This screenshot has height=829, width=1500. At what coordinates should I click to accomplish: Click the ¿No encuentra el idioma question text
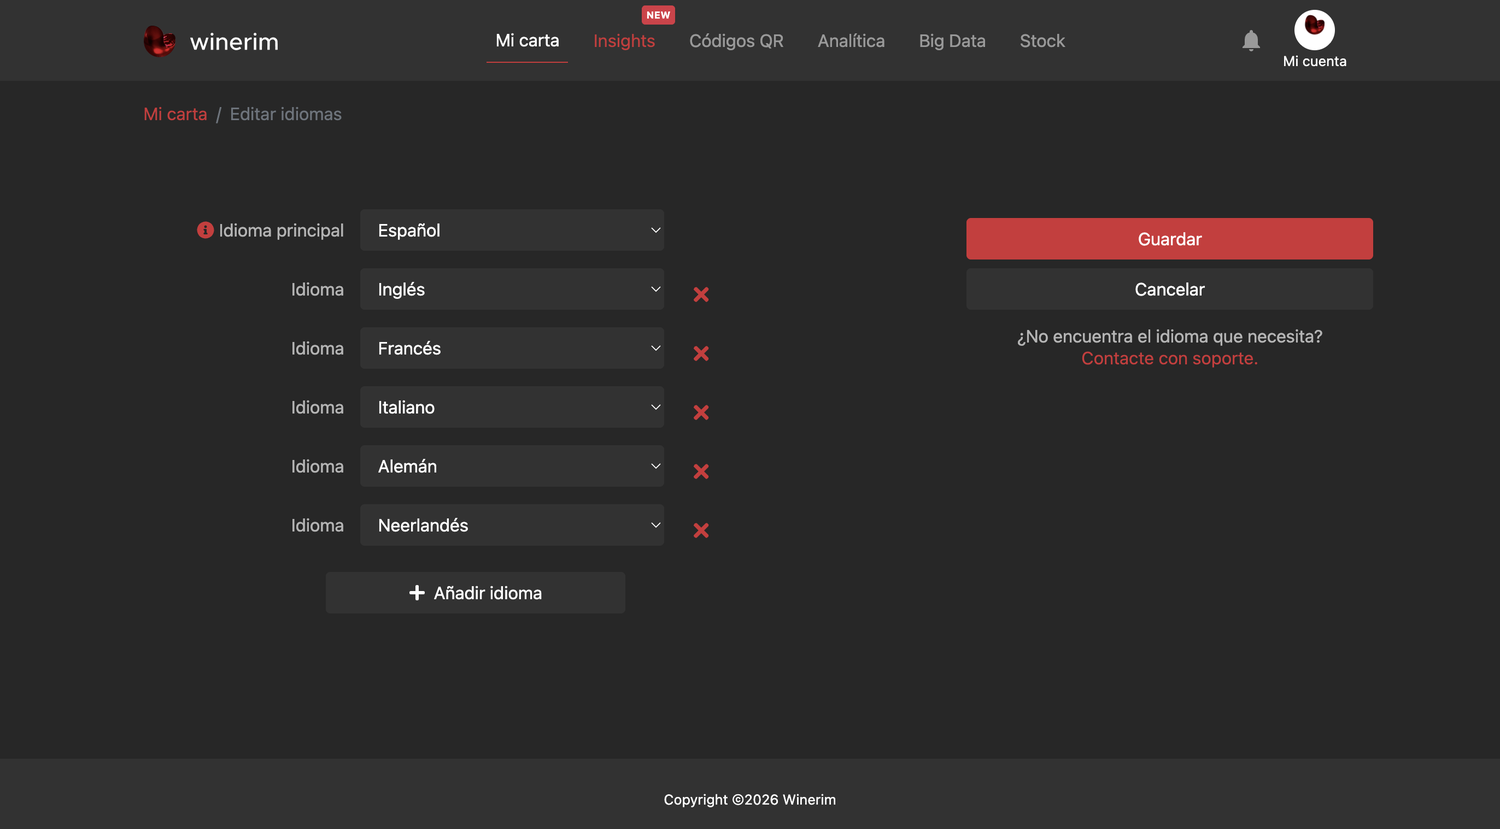tap(1169, 336)
